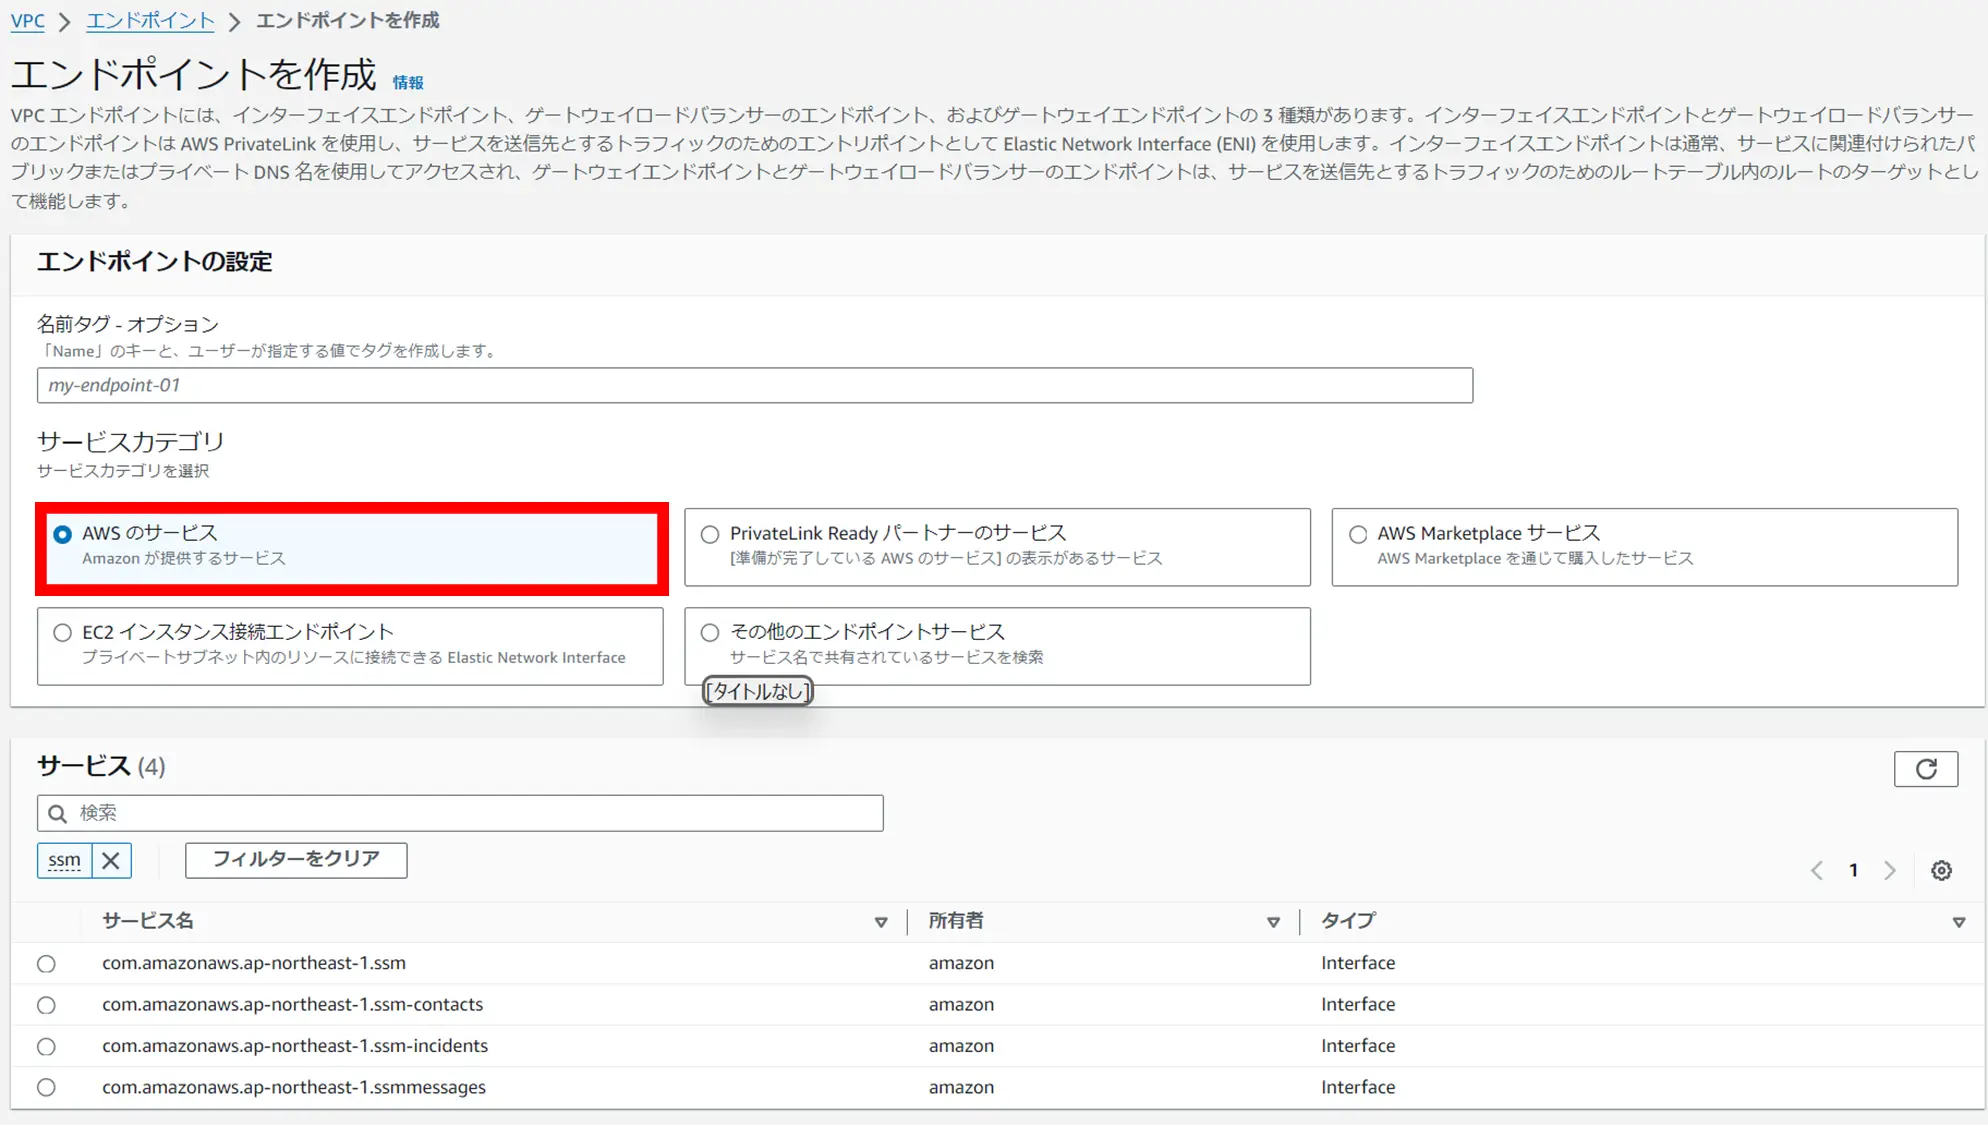
Task: Click page number 1
Action: (x=1853, y=870)
